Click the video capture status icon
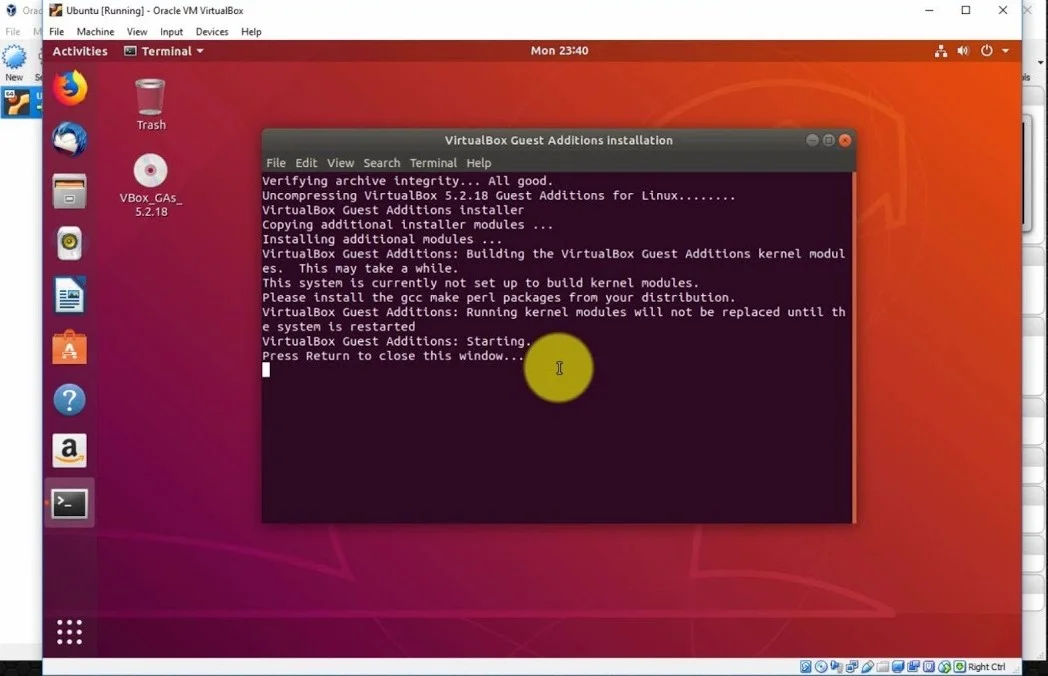This screenshot has height=676, width=1048. click(x=914, y=667)
